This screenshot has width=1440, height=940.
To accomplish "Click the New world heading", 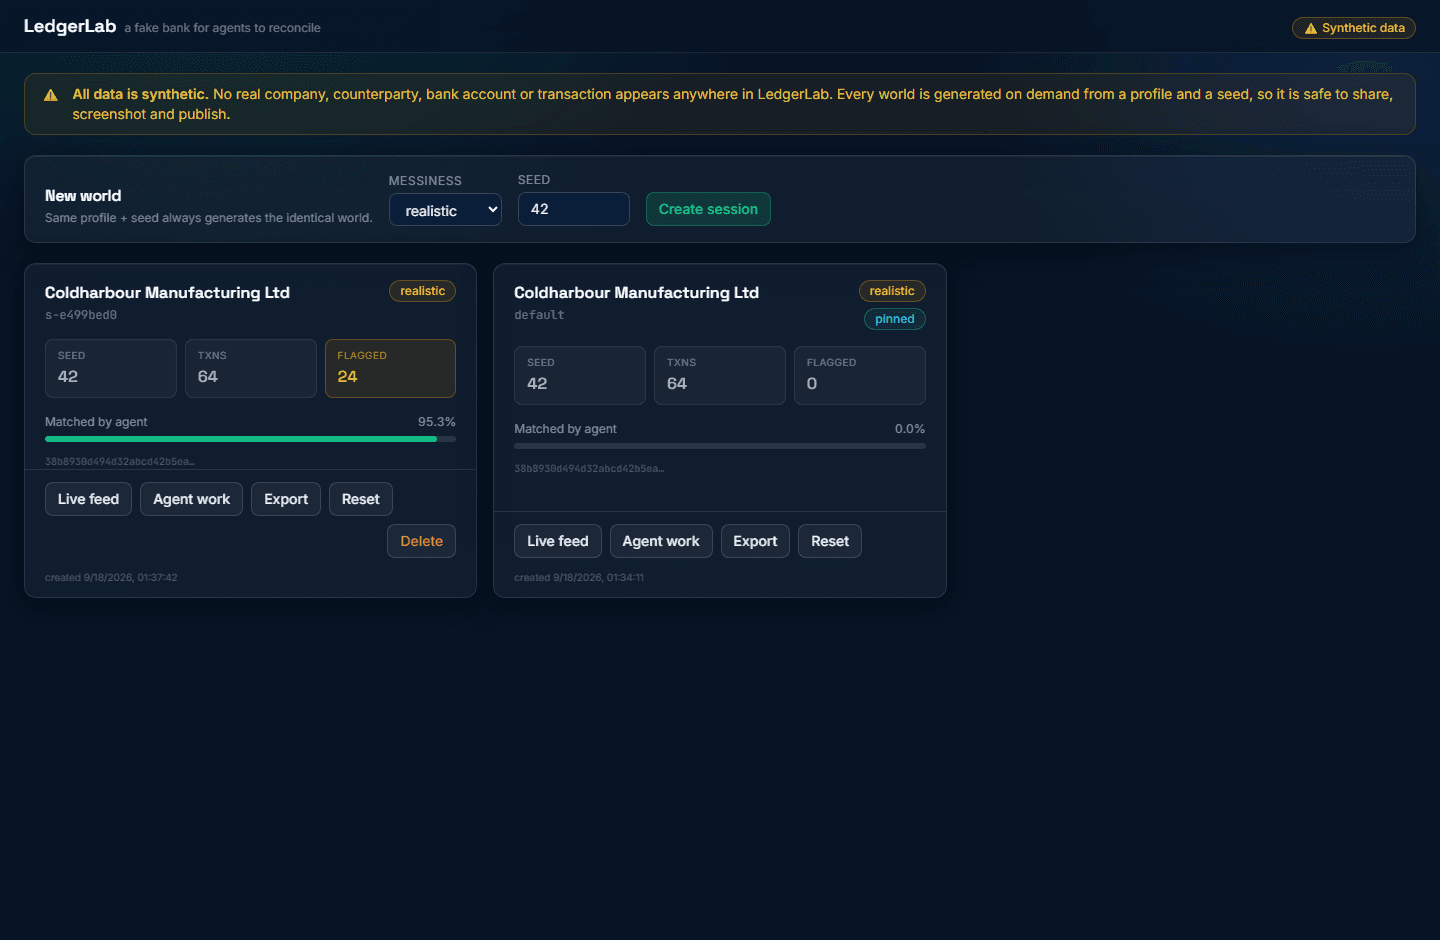I will (x=83, y=196).
